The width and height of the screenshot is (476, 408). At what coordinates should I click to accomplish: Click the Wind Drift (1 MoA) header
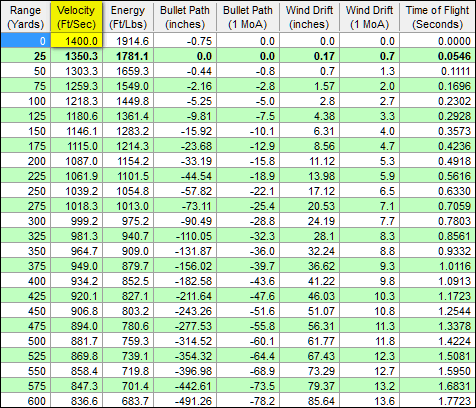click(x=369, y=17)
